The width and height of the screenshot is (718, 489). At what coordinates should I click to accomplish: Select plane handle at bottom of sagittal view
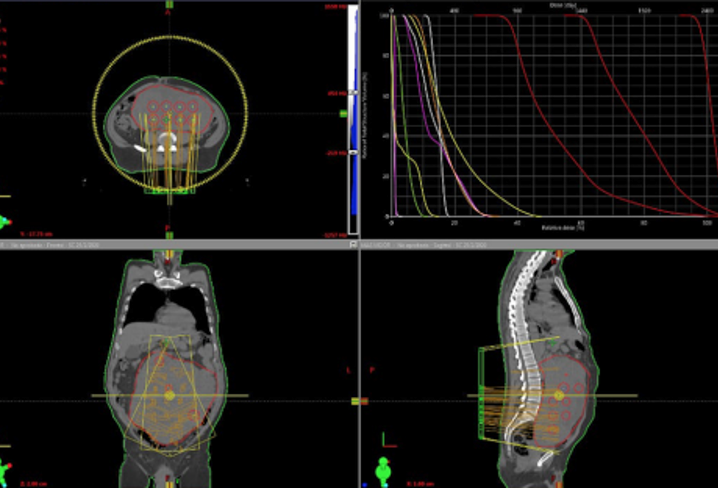pyautogui.click(x=559, y=484)
